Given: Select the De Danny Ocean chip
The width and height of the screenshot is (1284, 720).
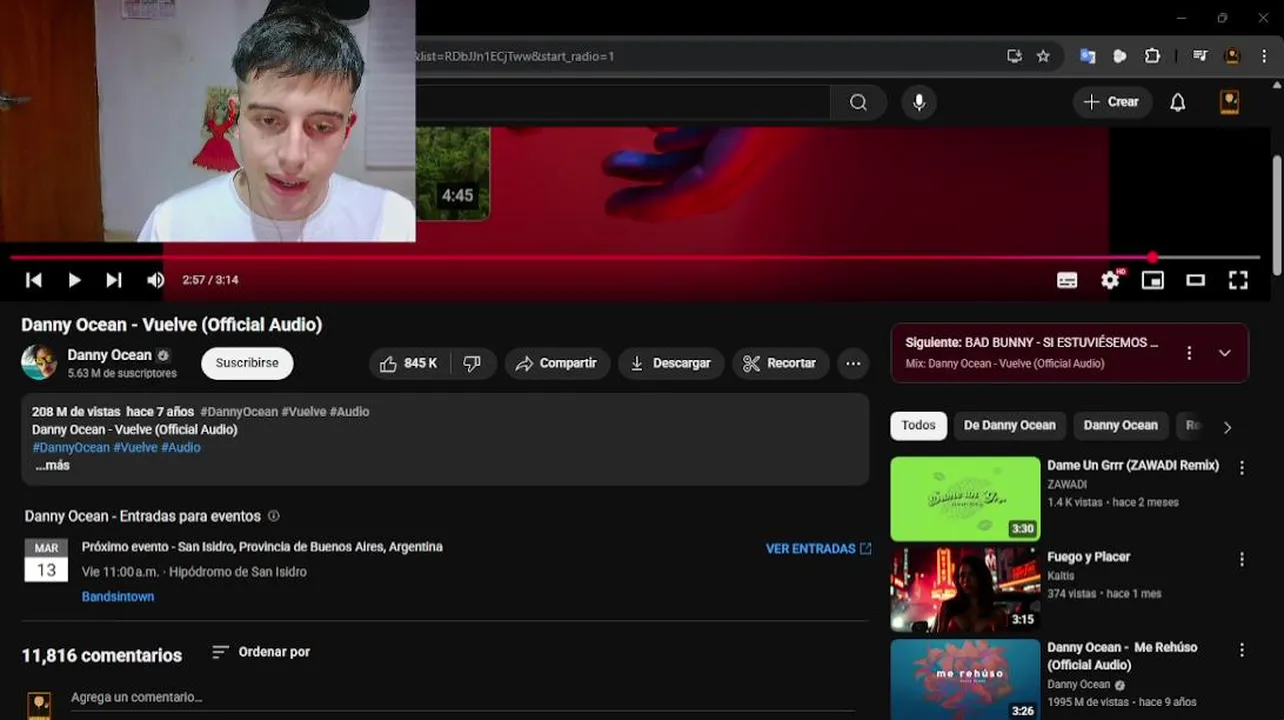Looking at the screenshot, I should pyautogui.click(x=1009, y=426).
